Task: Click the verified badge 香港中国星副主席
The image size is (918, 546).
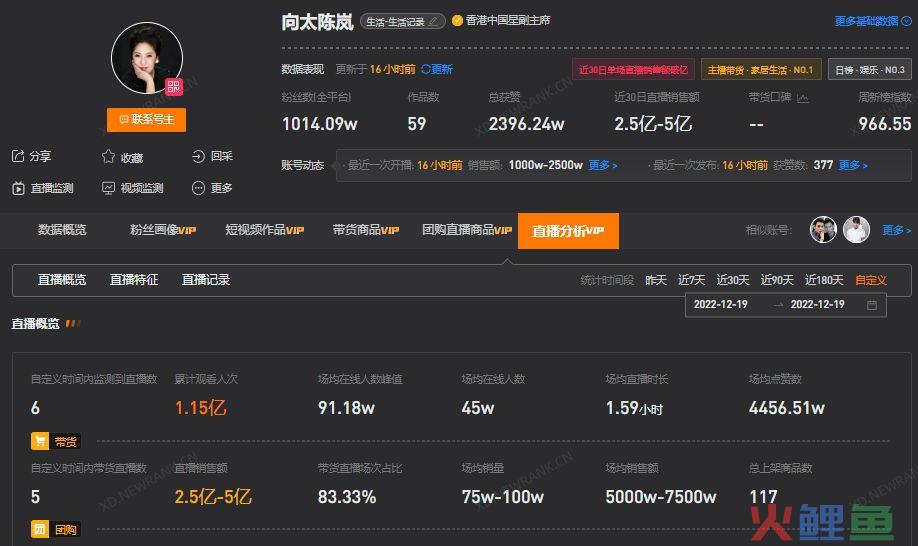Action: coord(457,20)
